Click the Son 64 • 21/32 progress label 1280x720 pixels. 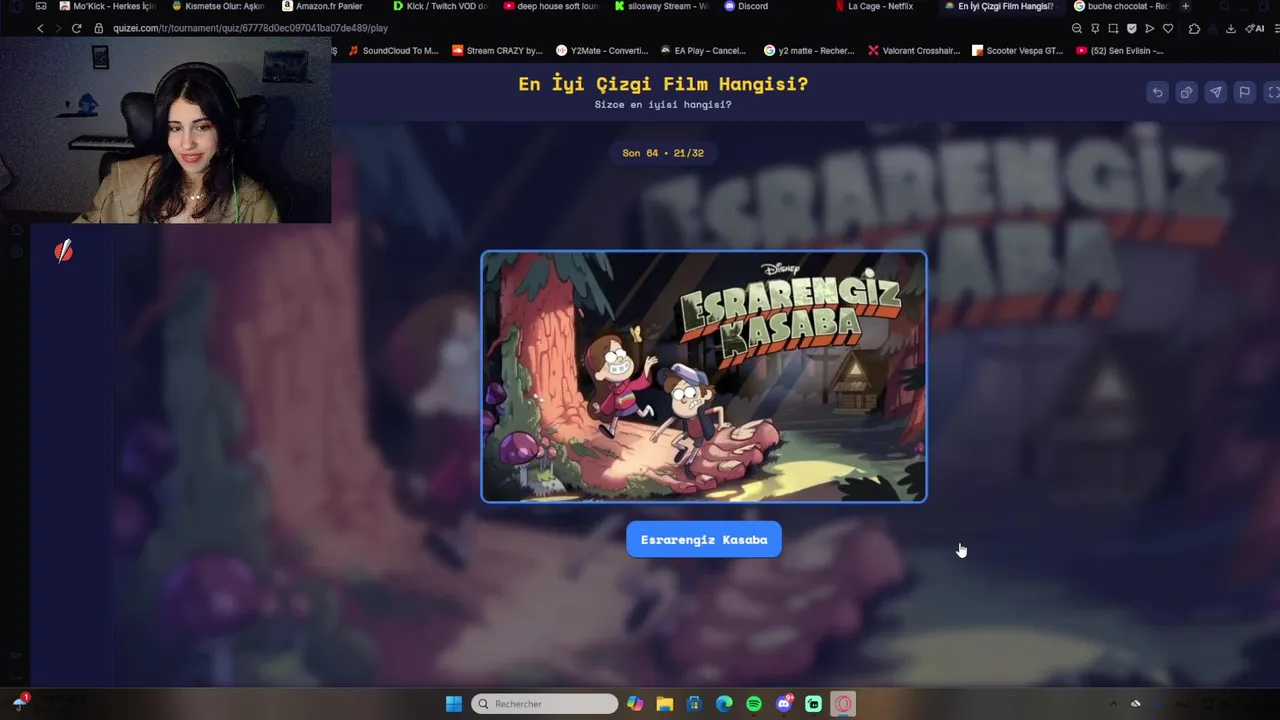663,153
